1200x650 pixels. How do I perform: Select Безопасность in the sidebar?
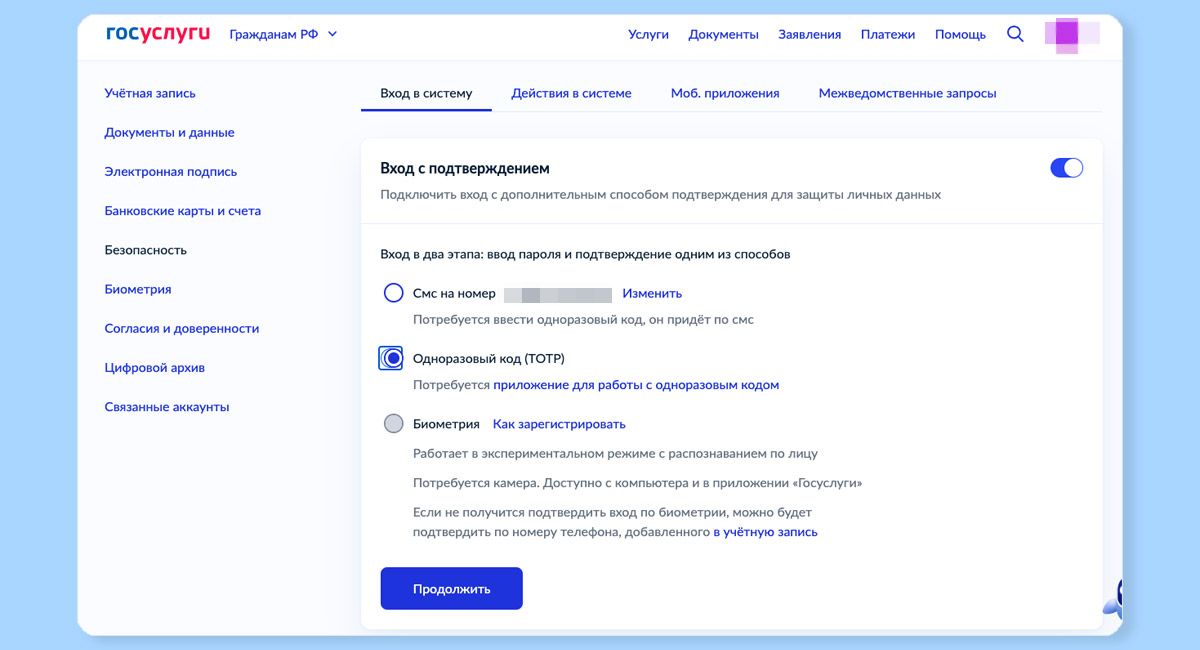[x=145, y=250]
